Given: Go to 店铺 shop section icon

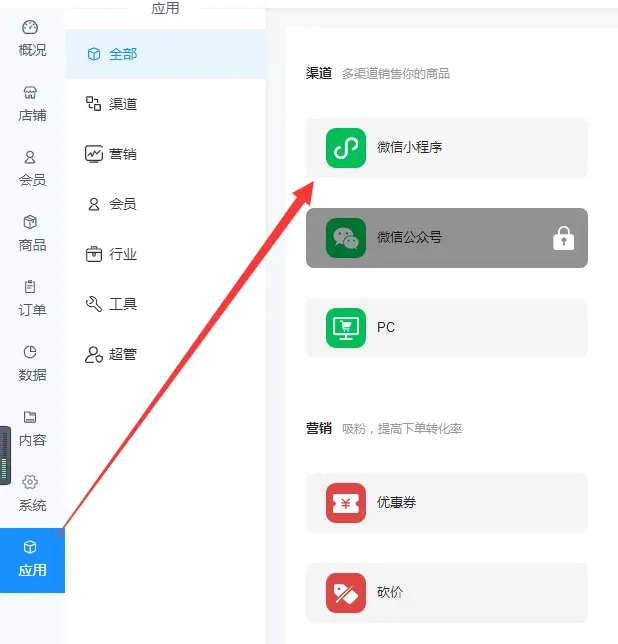Looking at the screenshot, I should pyautogui.click(x=30, y=92).
